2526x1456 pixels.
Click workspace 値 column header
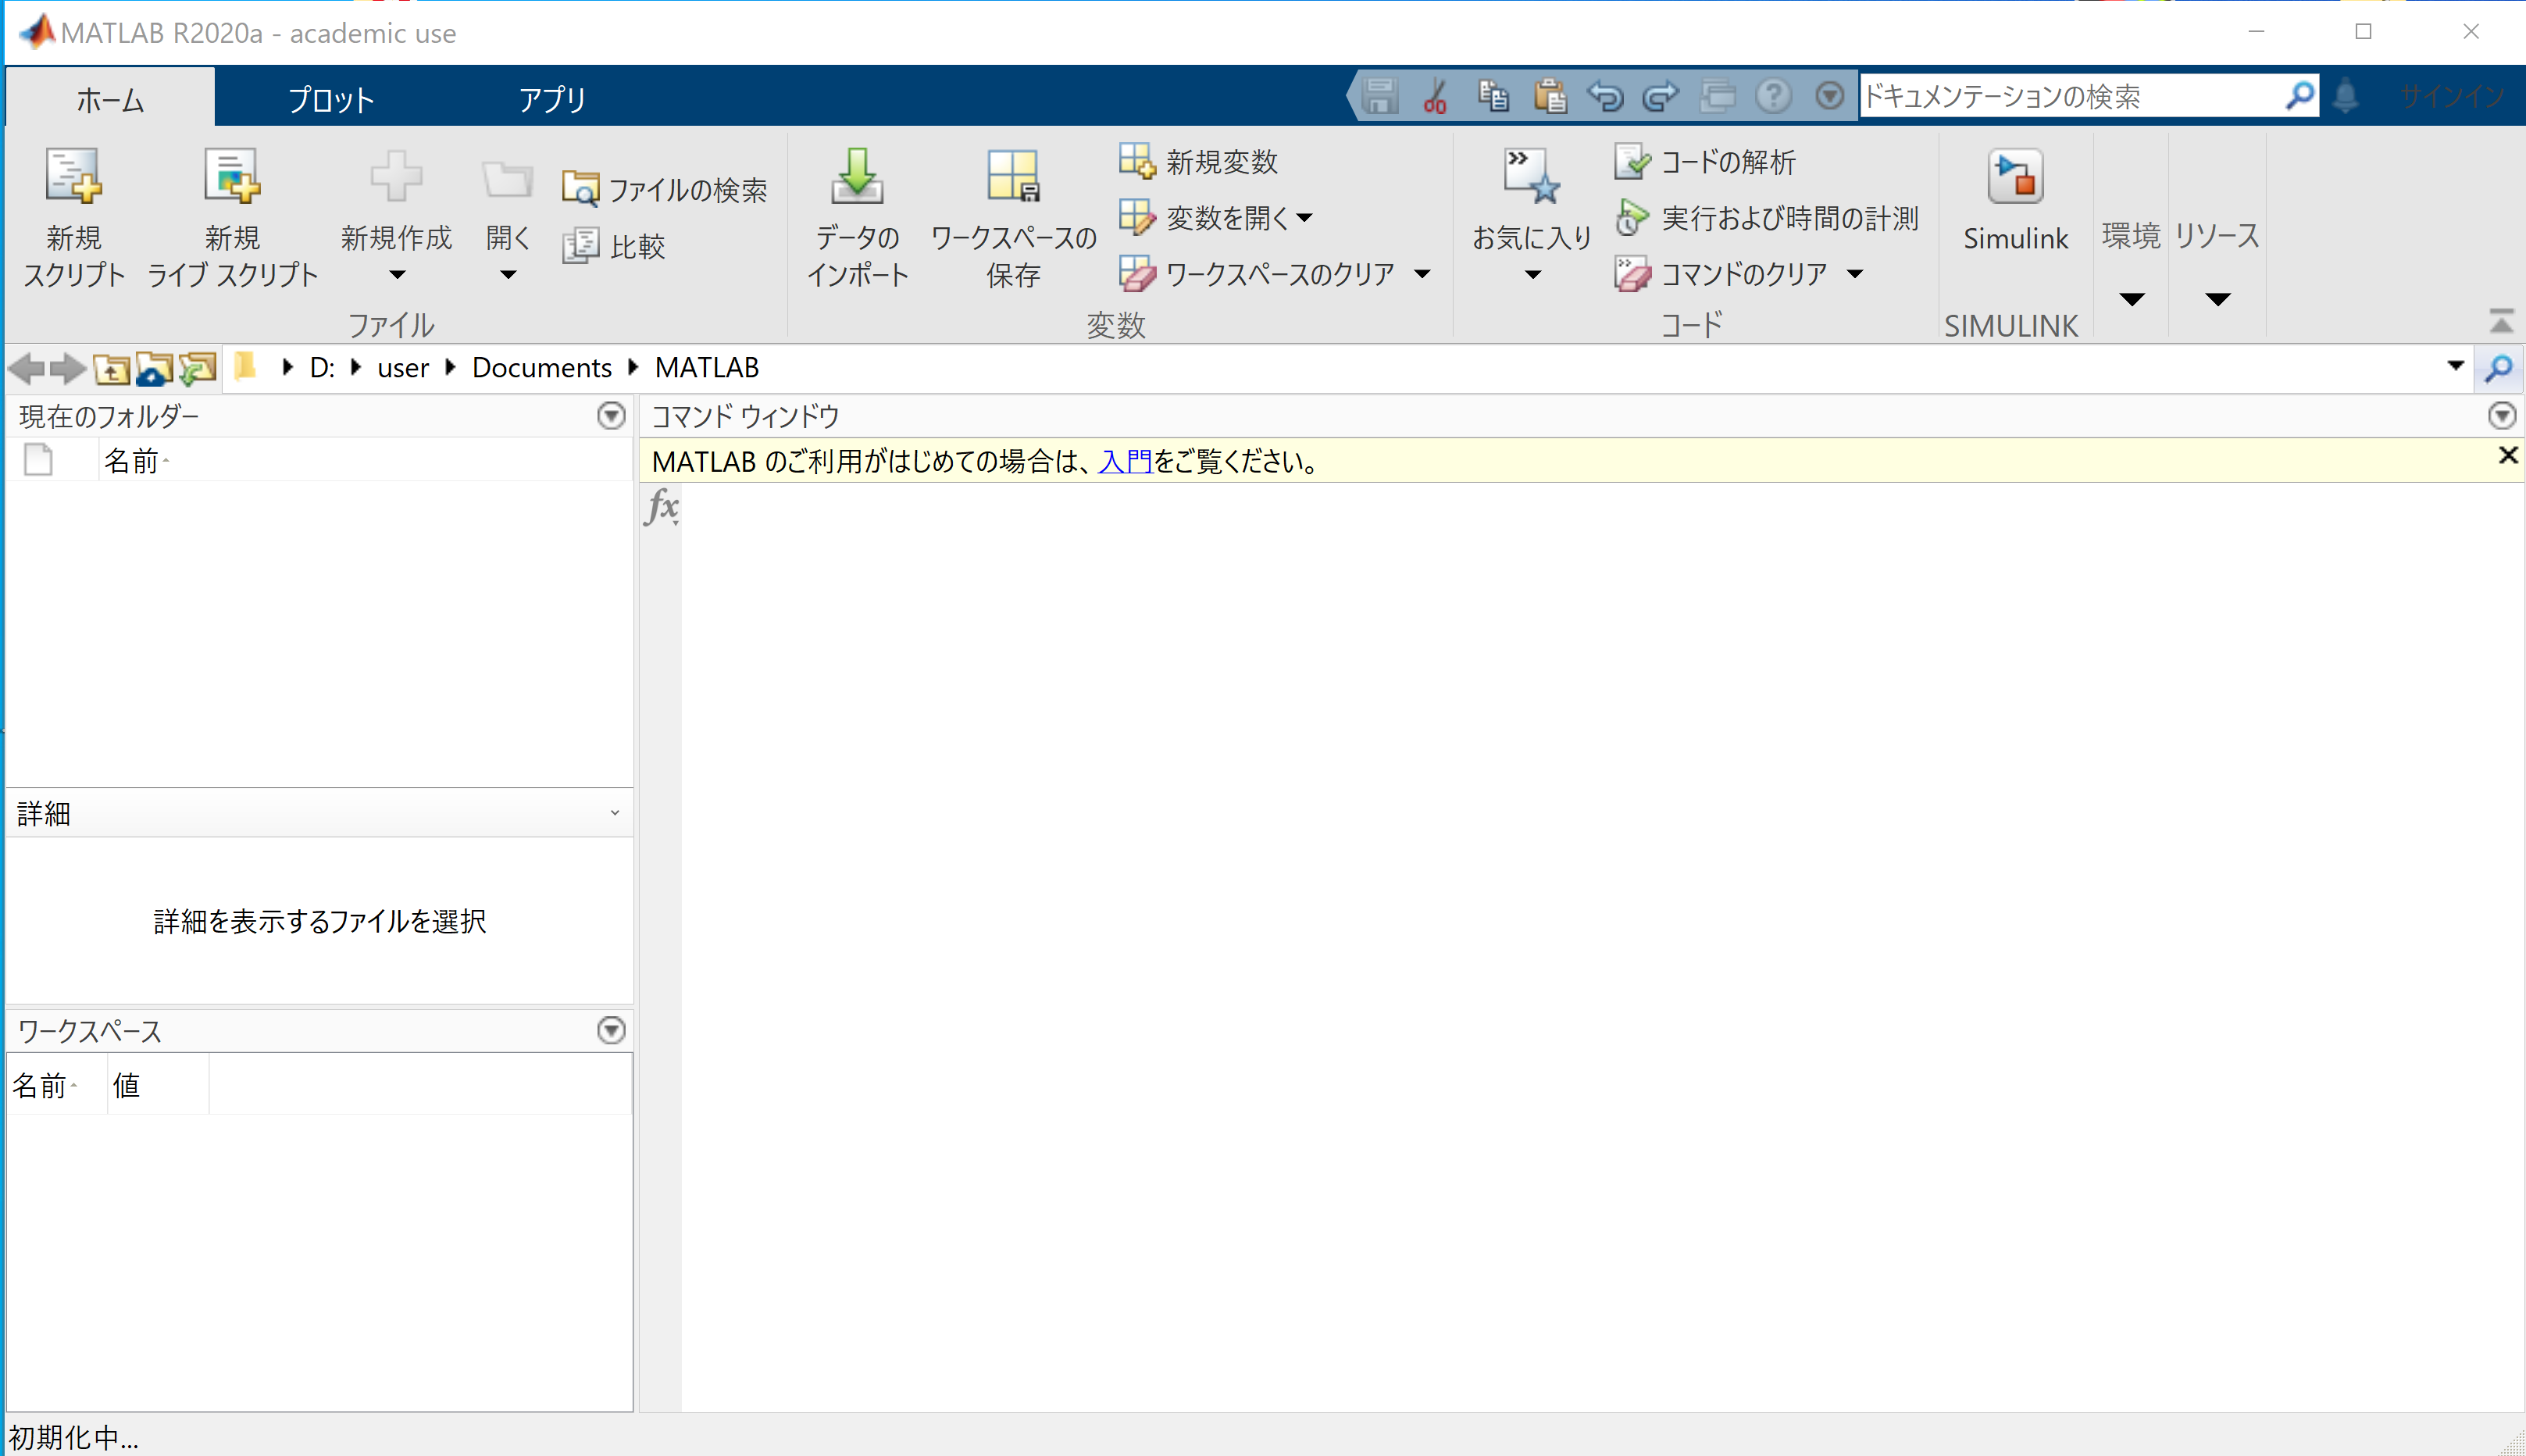158,1085
